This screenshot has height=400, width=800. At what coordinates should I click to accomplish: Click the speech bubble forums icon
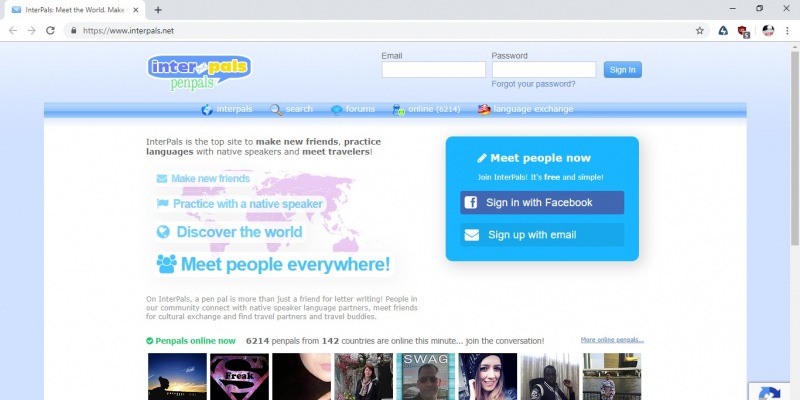(x=336, y=110)
